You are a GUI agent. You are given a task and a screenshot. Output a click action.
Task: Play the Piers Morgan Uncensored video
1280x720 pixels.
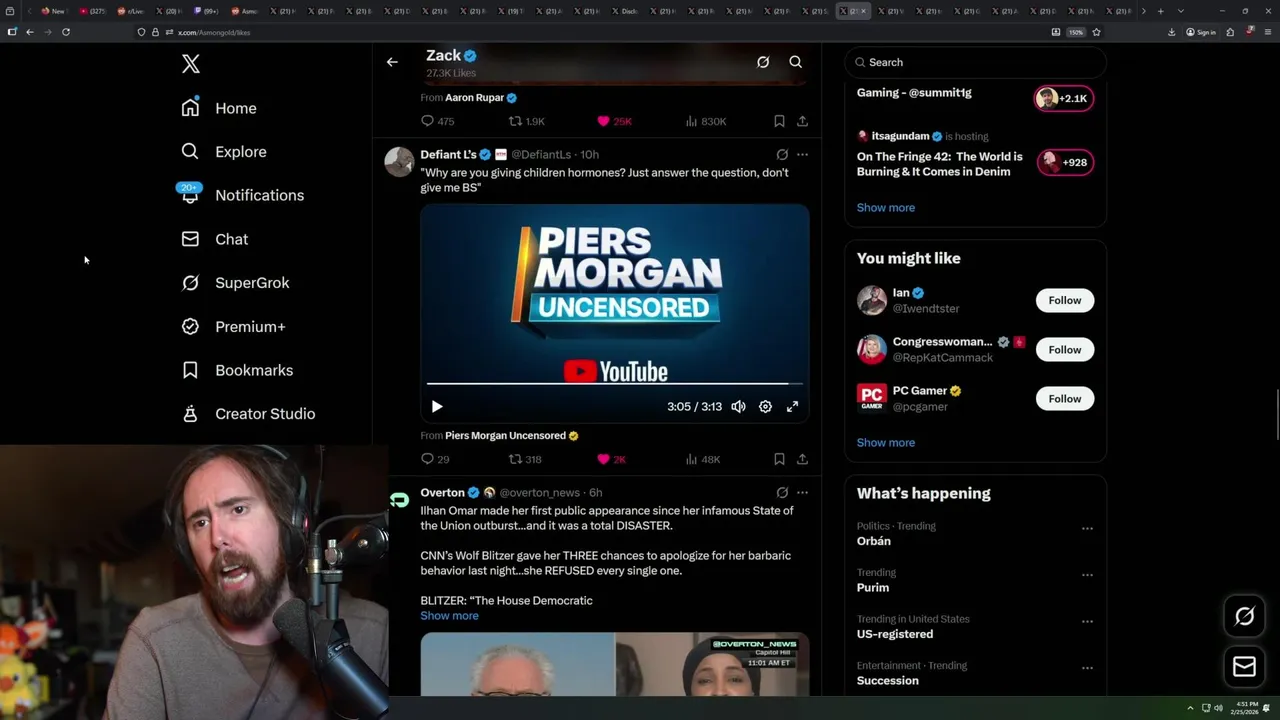point(437,407)
